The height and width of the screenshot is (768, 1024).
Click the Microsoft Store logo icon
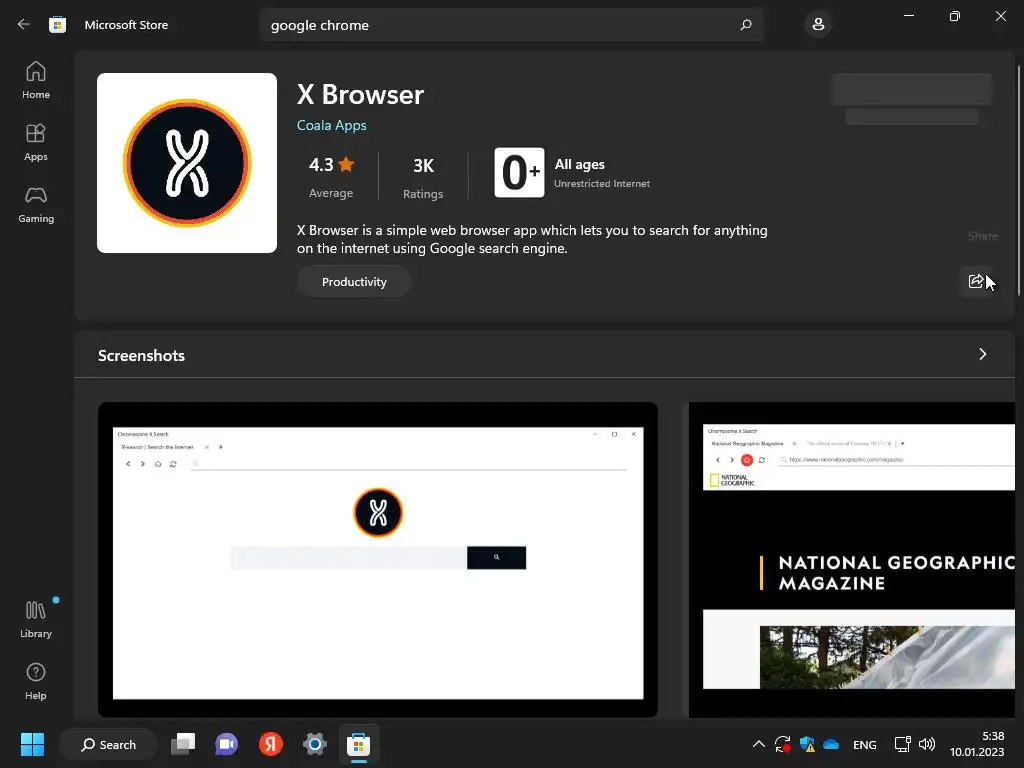pos(57,25)
